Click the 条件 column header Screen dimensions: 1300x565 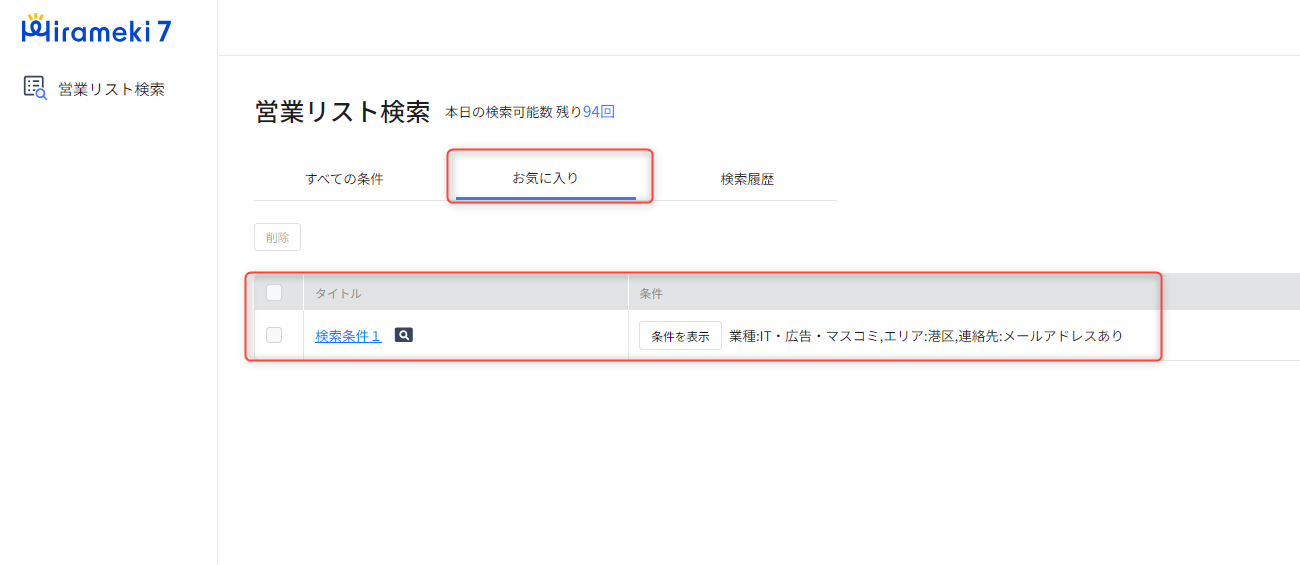(x=651, y=294)
